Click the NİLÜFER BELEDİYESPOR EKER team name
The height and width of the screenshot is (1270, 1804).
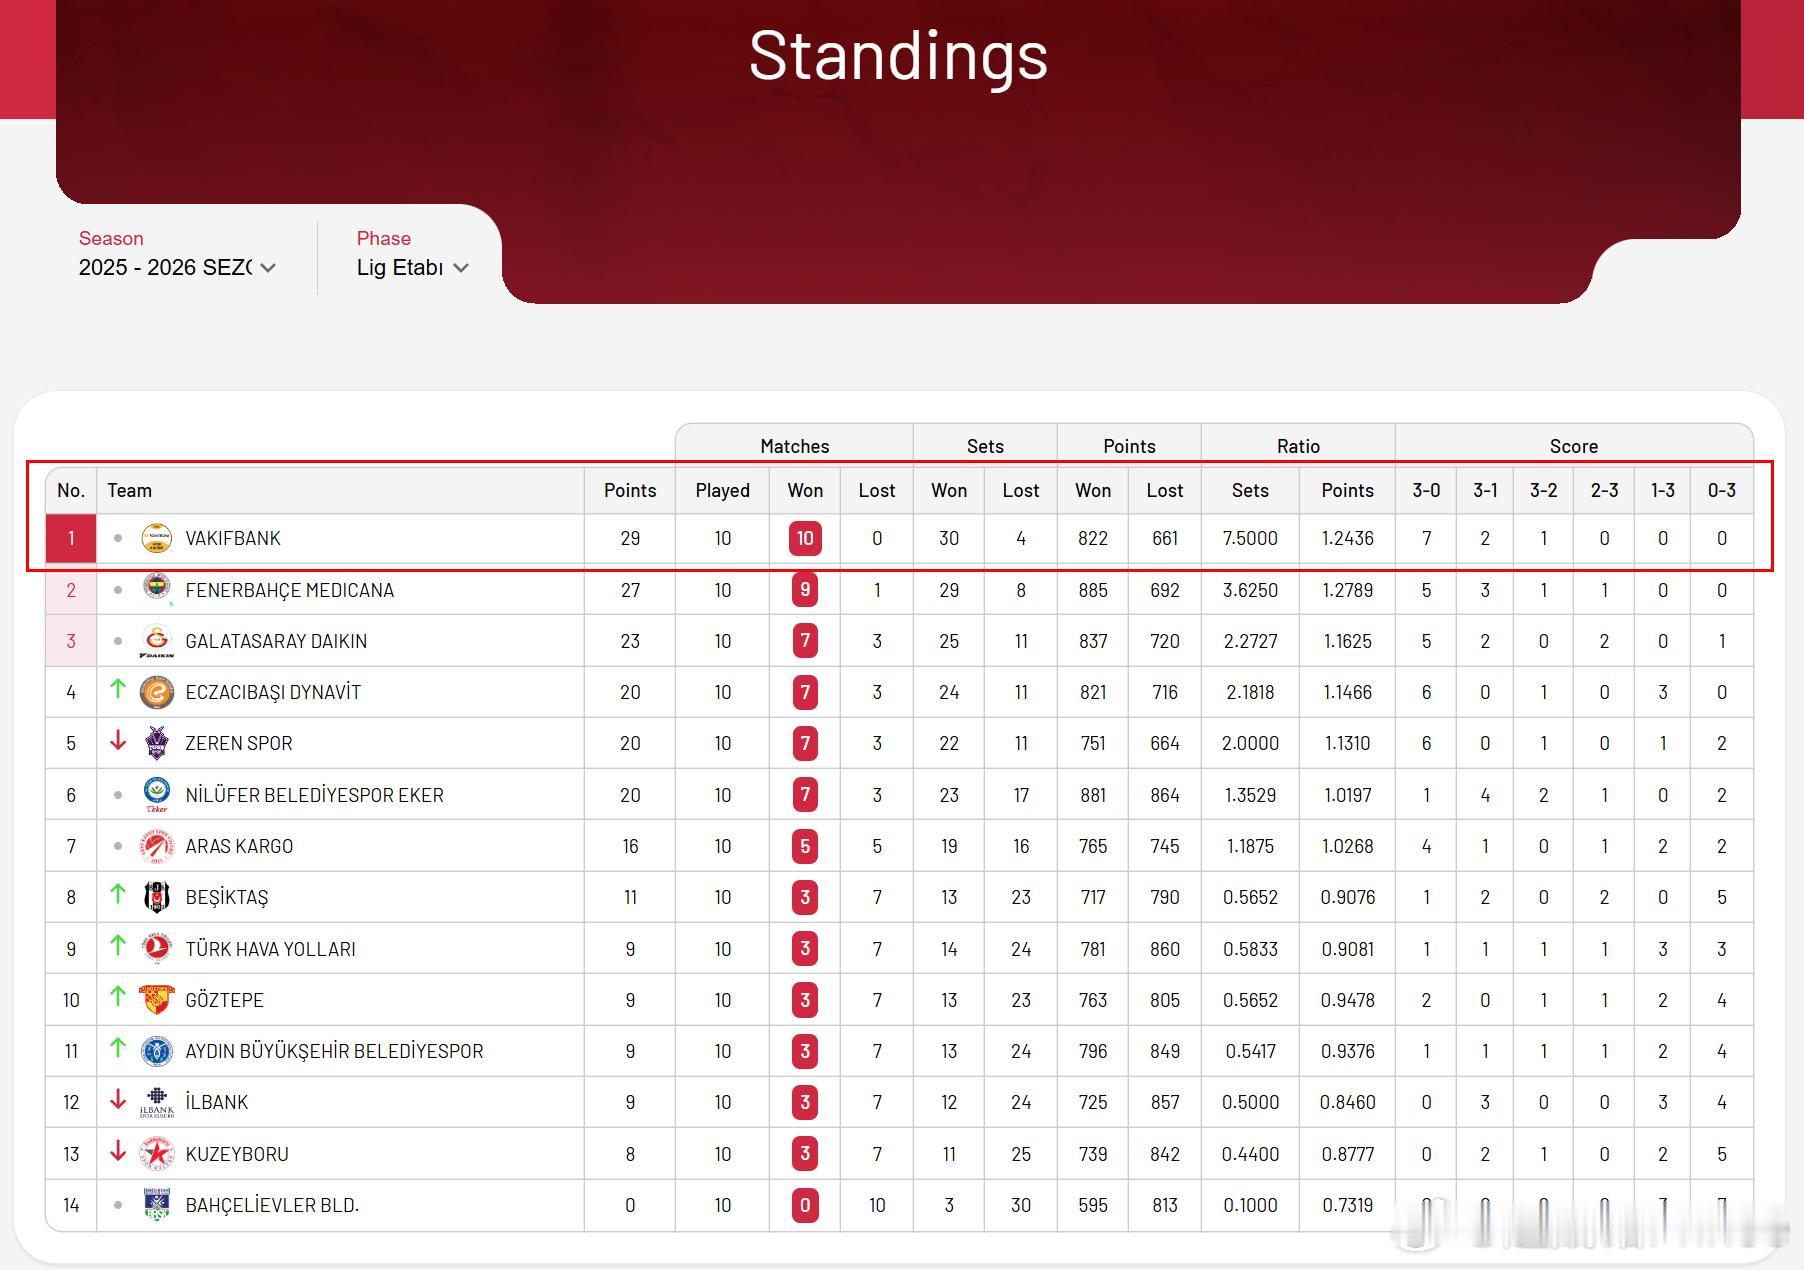tap(315, 795)
